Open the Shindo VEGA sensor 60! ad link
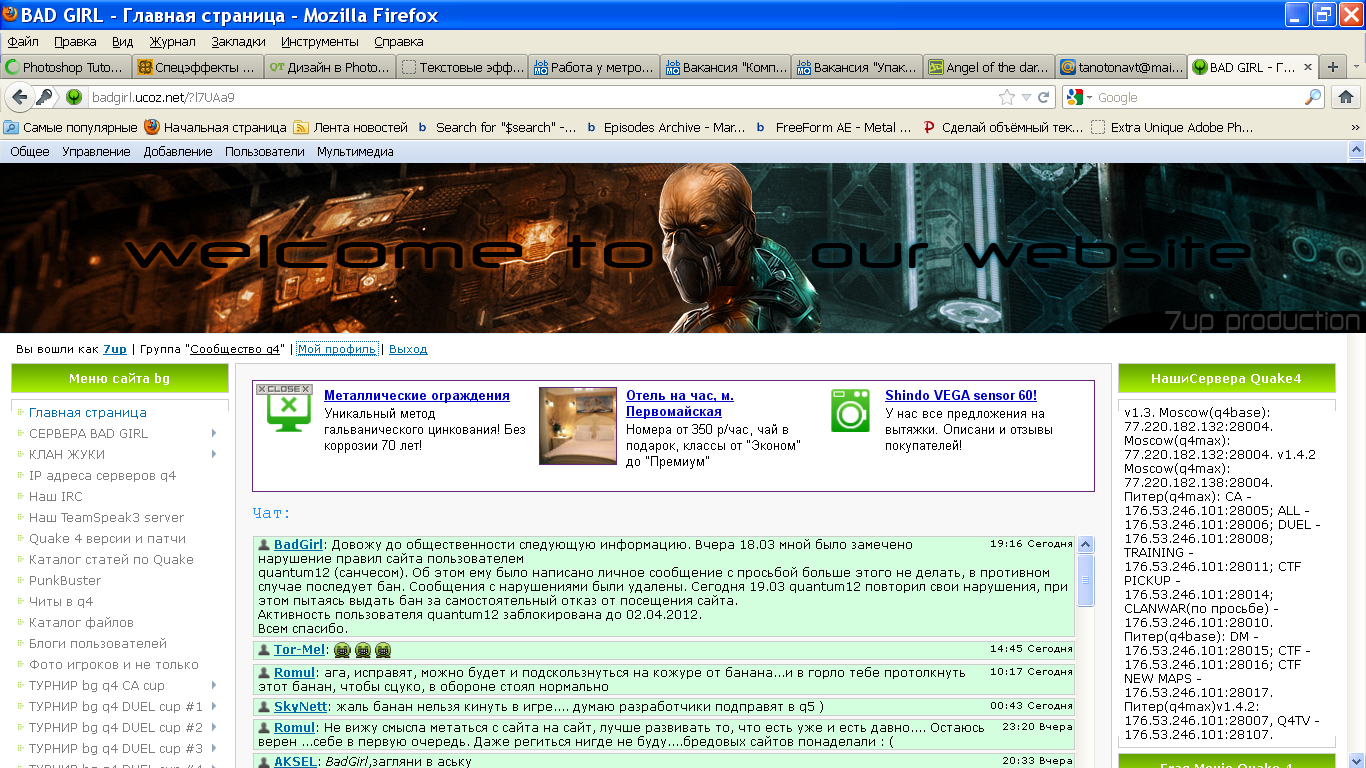Viewport: 1366px width, 768px height. pos(961,396)
